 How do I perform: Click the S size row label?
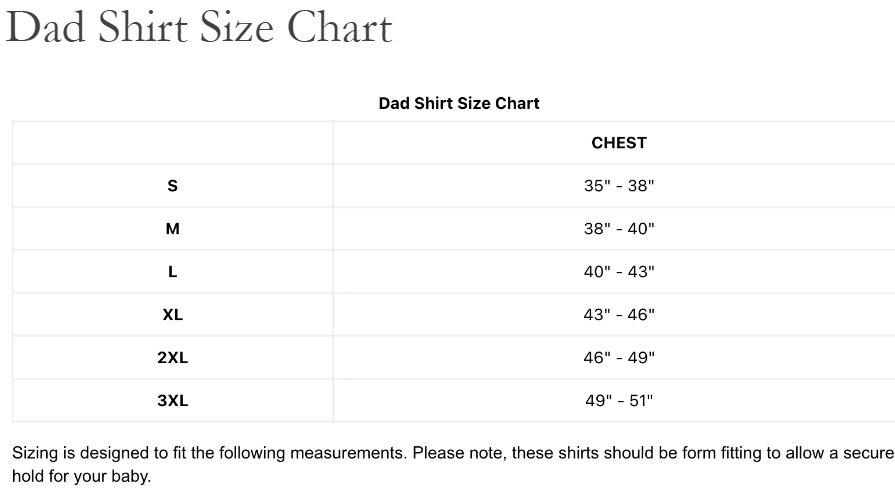point(172,186)
